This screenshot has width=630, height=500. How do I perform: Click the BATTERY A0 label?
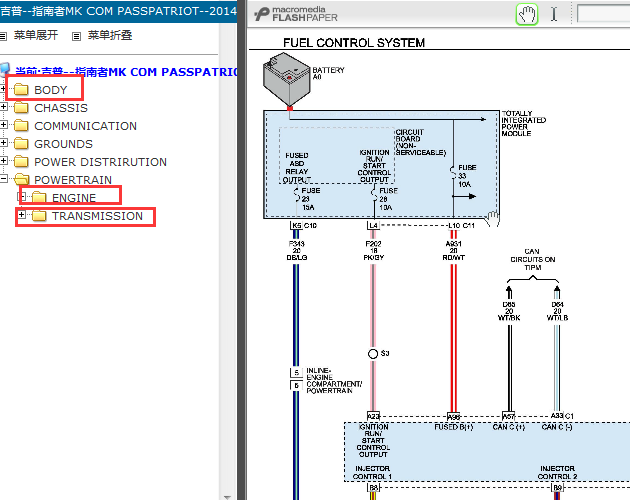[x=328, y=73]
